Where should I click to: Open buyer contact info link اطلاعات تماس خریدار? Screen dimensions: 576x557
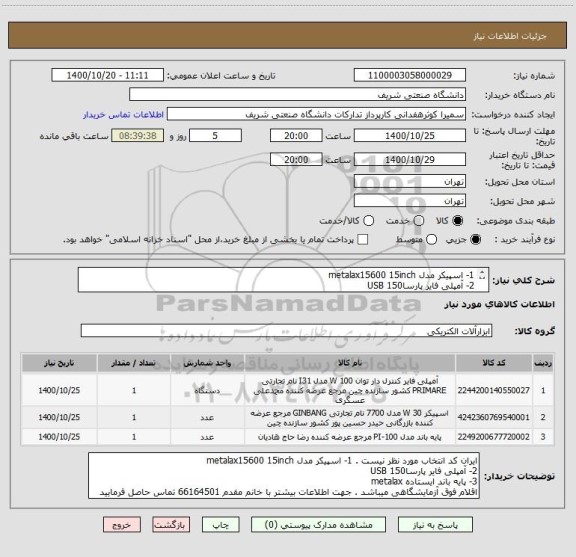coord(123,115)
